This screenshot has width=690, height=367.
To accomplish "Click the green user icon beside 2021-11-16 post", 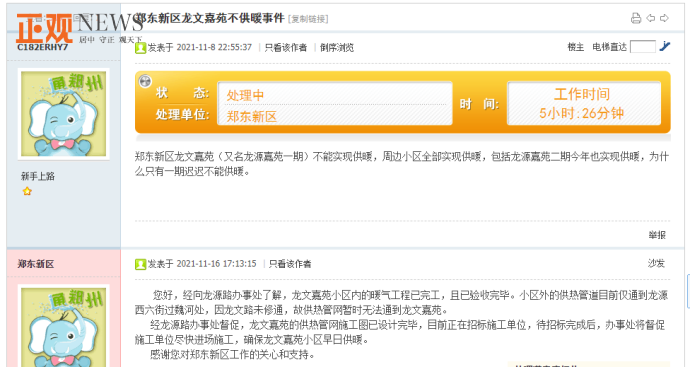I will point(140,264).
